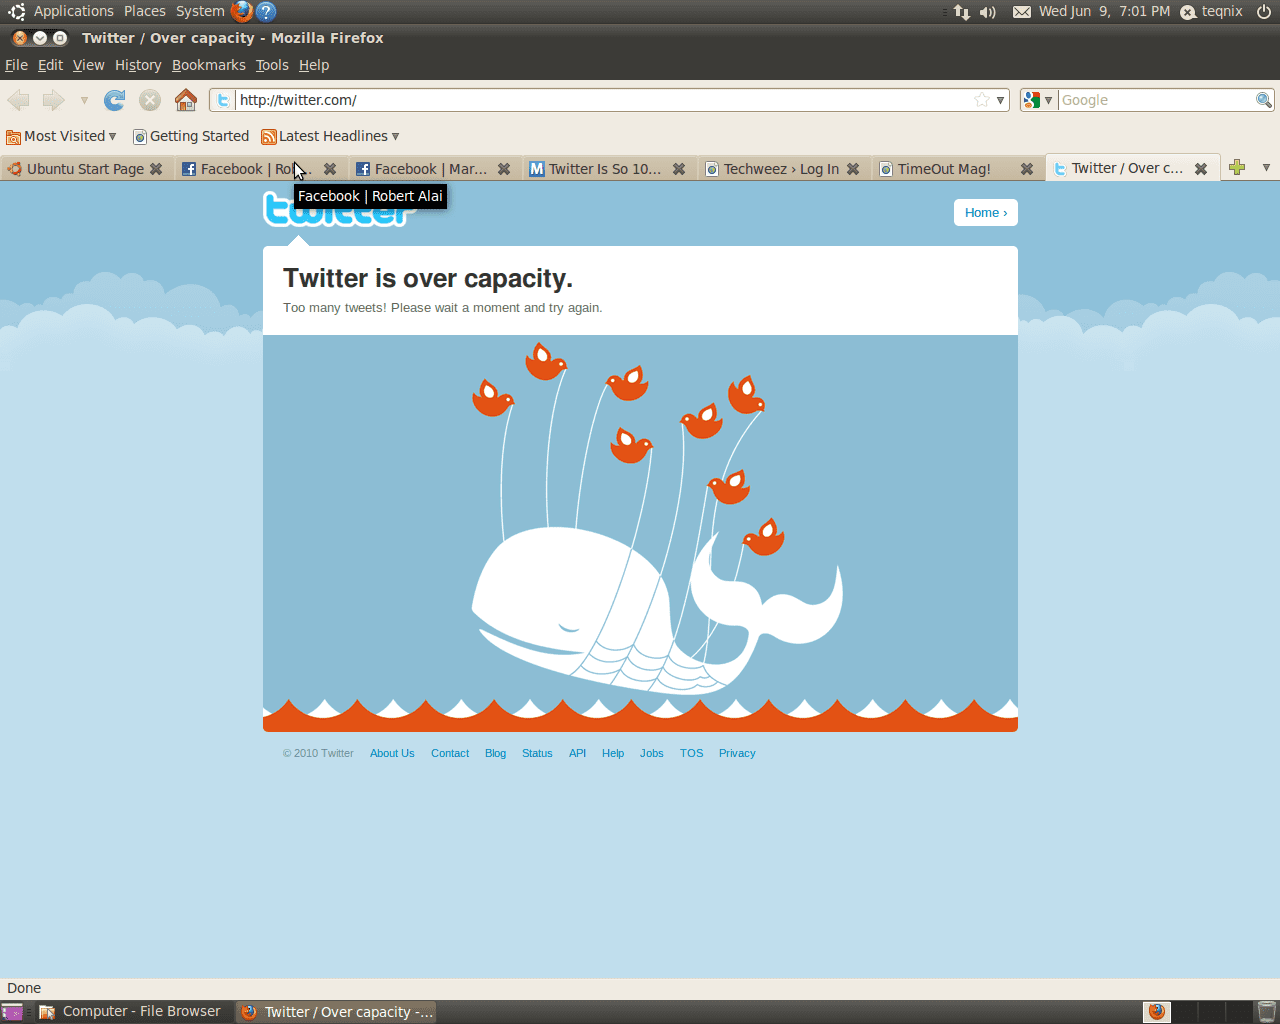Click the Google search box

point(1156,100)
